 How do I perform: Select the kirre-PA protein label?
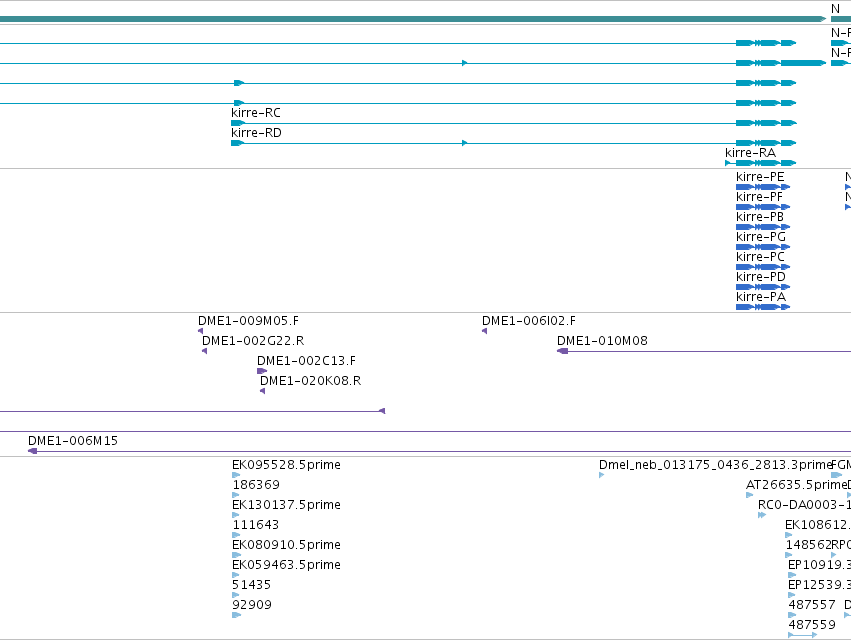point(760,297)
